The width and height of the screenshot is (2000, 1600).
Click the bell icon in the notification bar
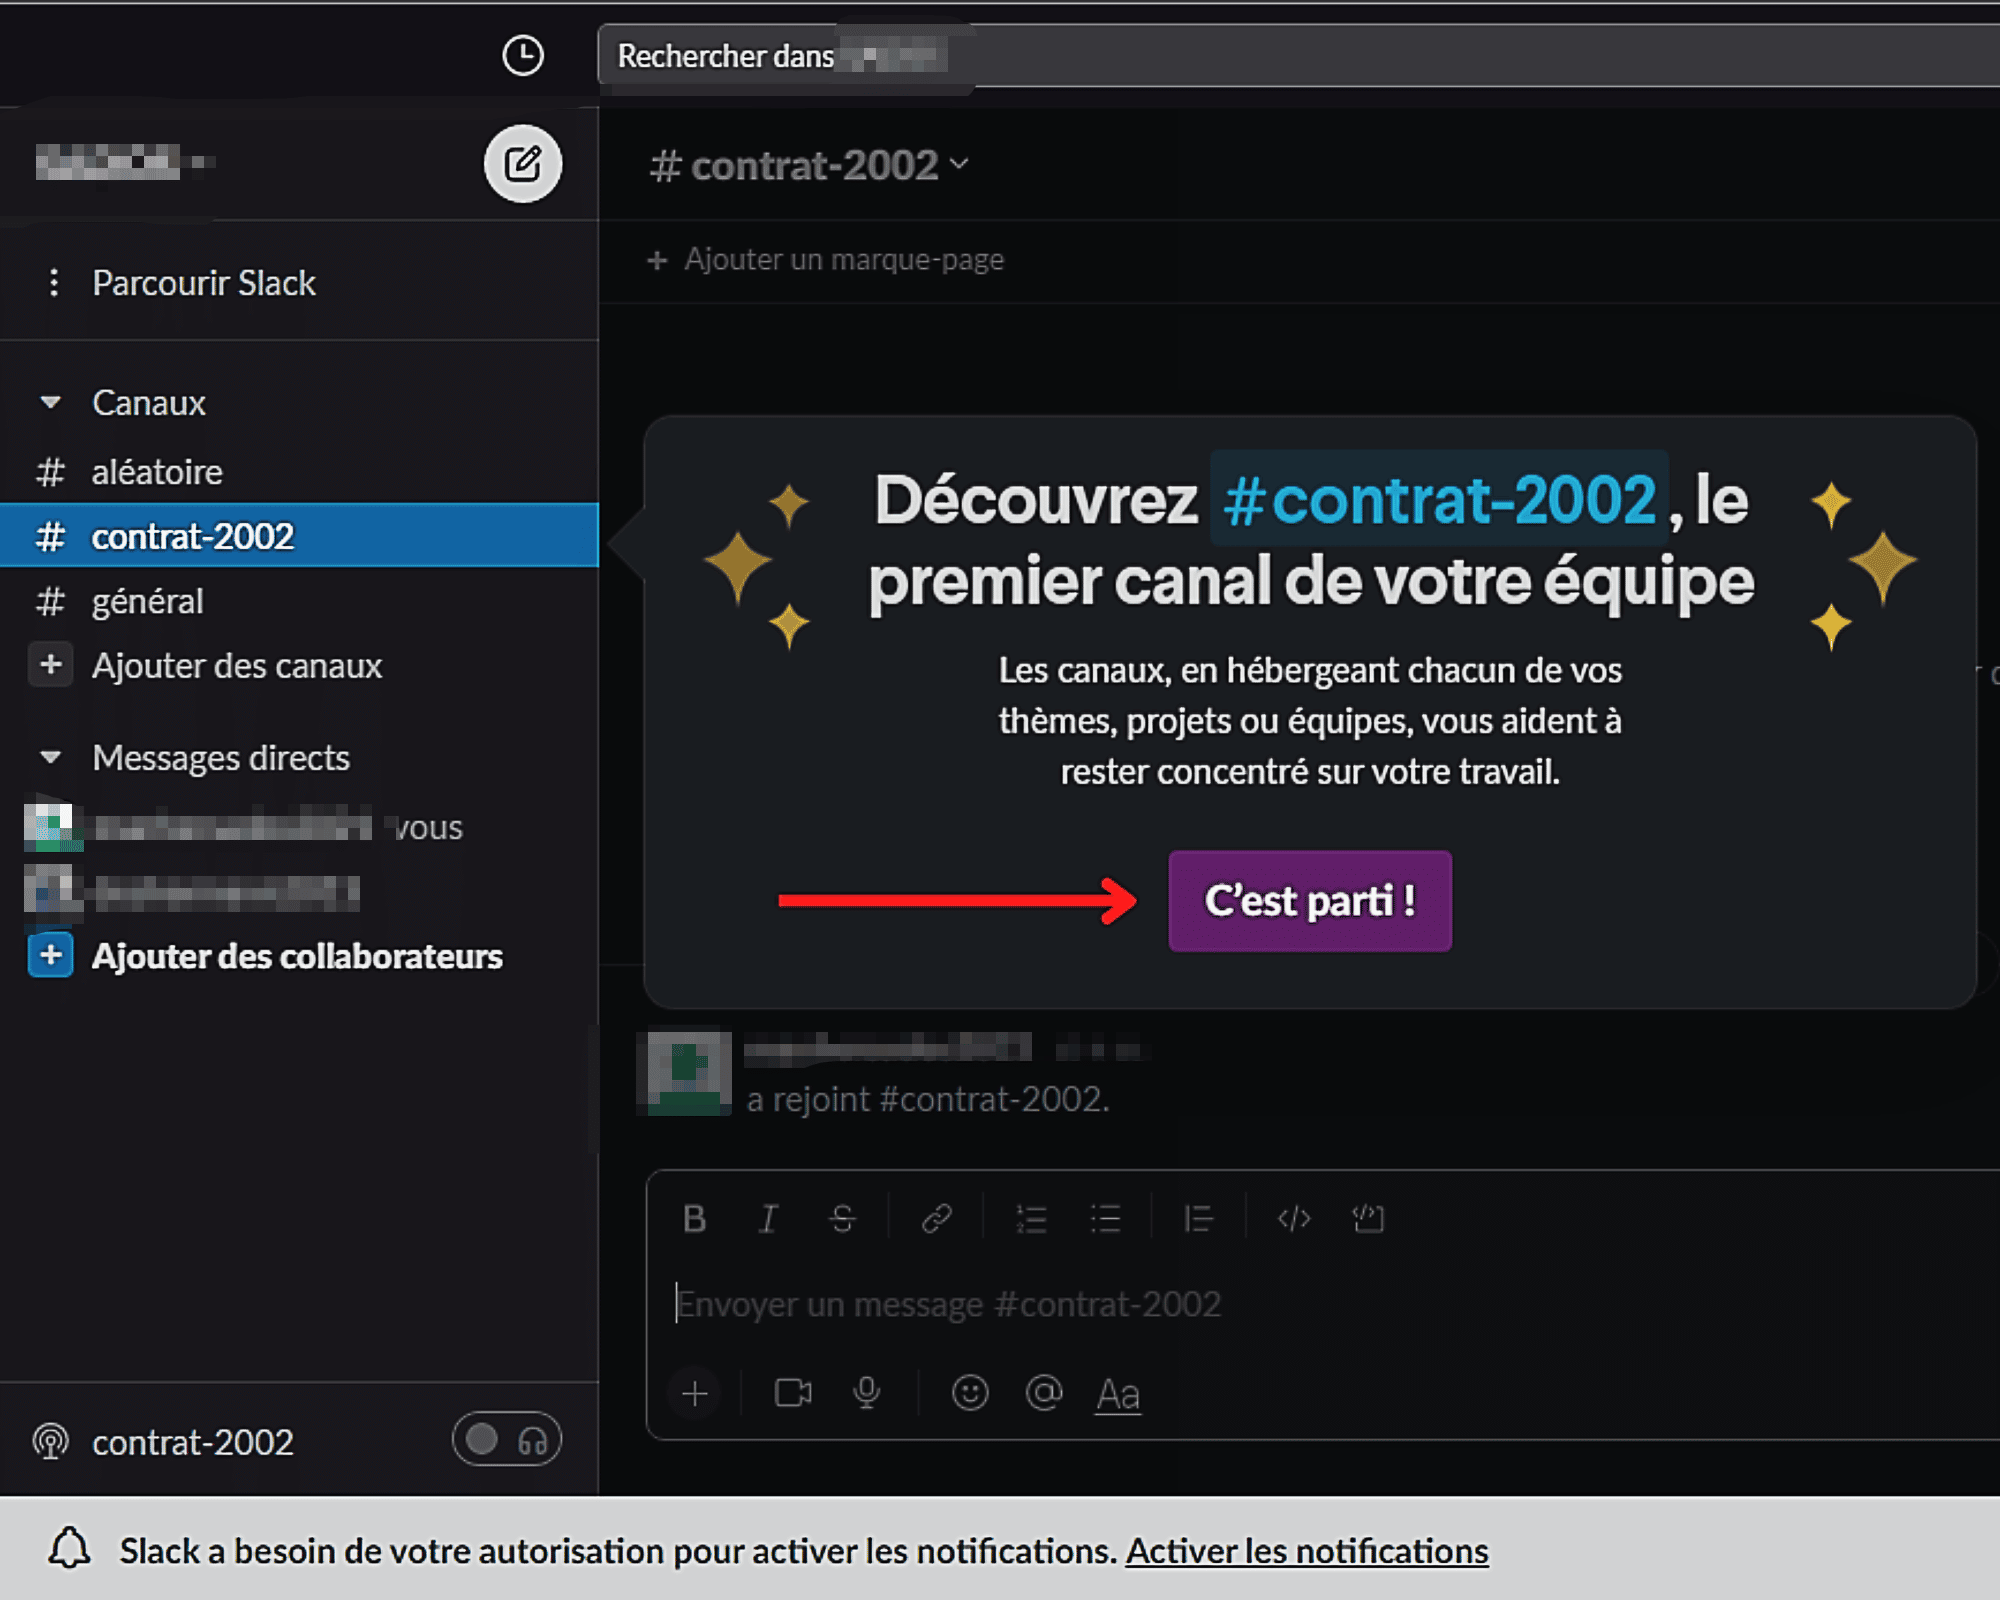[x=70, y=1549]
